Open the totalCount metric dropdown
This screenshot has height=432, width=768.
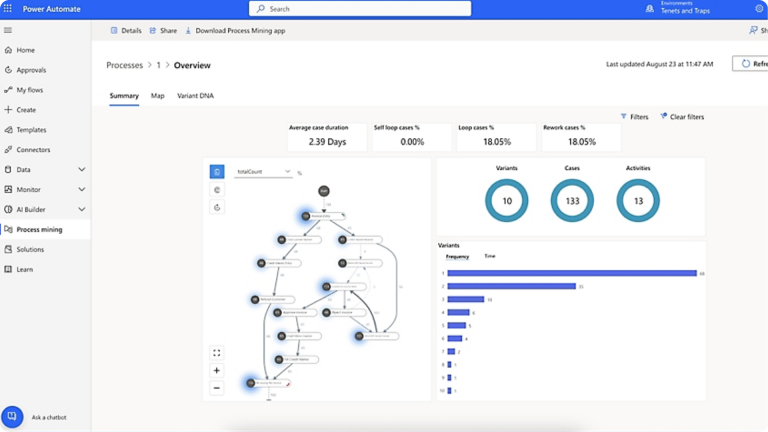(263, 172)
